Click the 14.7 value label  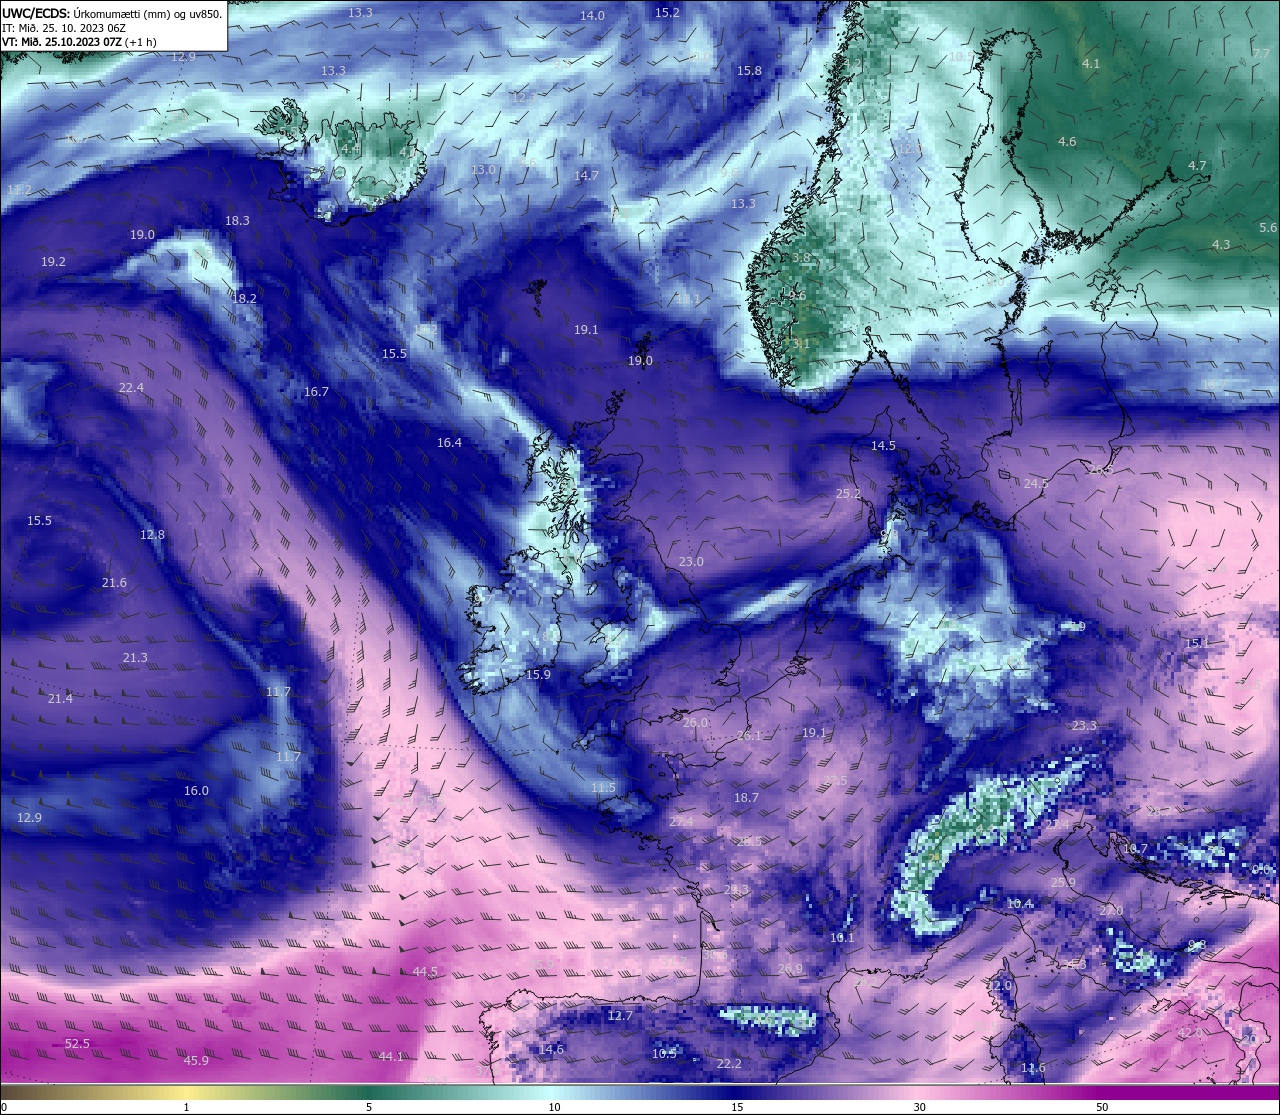click(586, 175)
